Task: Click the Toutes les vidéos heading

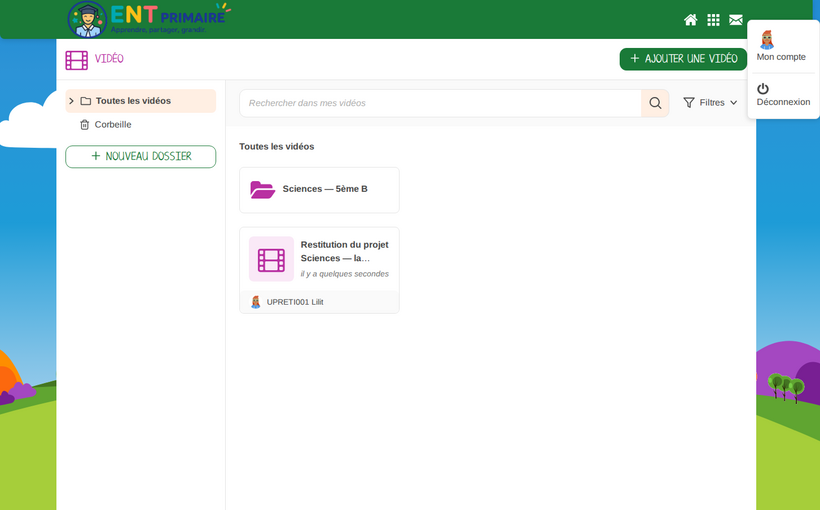Action: [276, 146]
